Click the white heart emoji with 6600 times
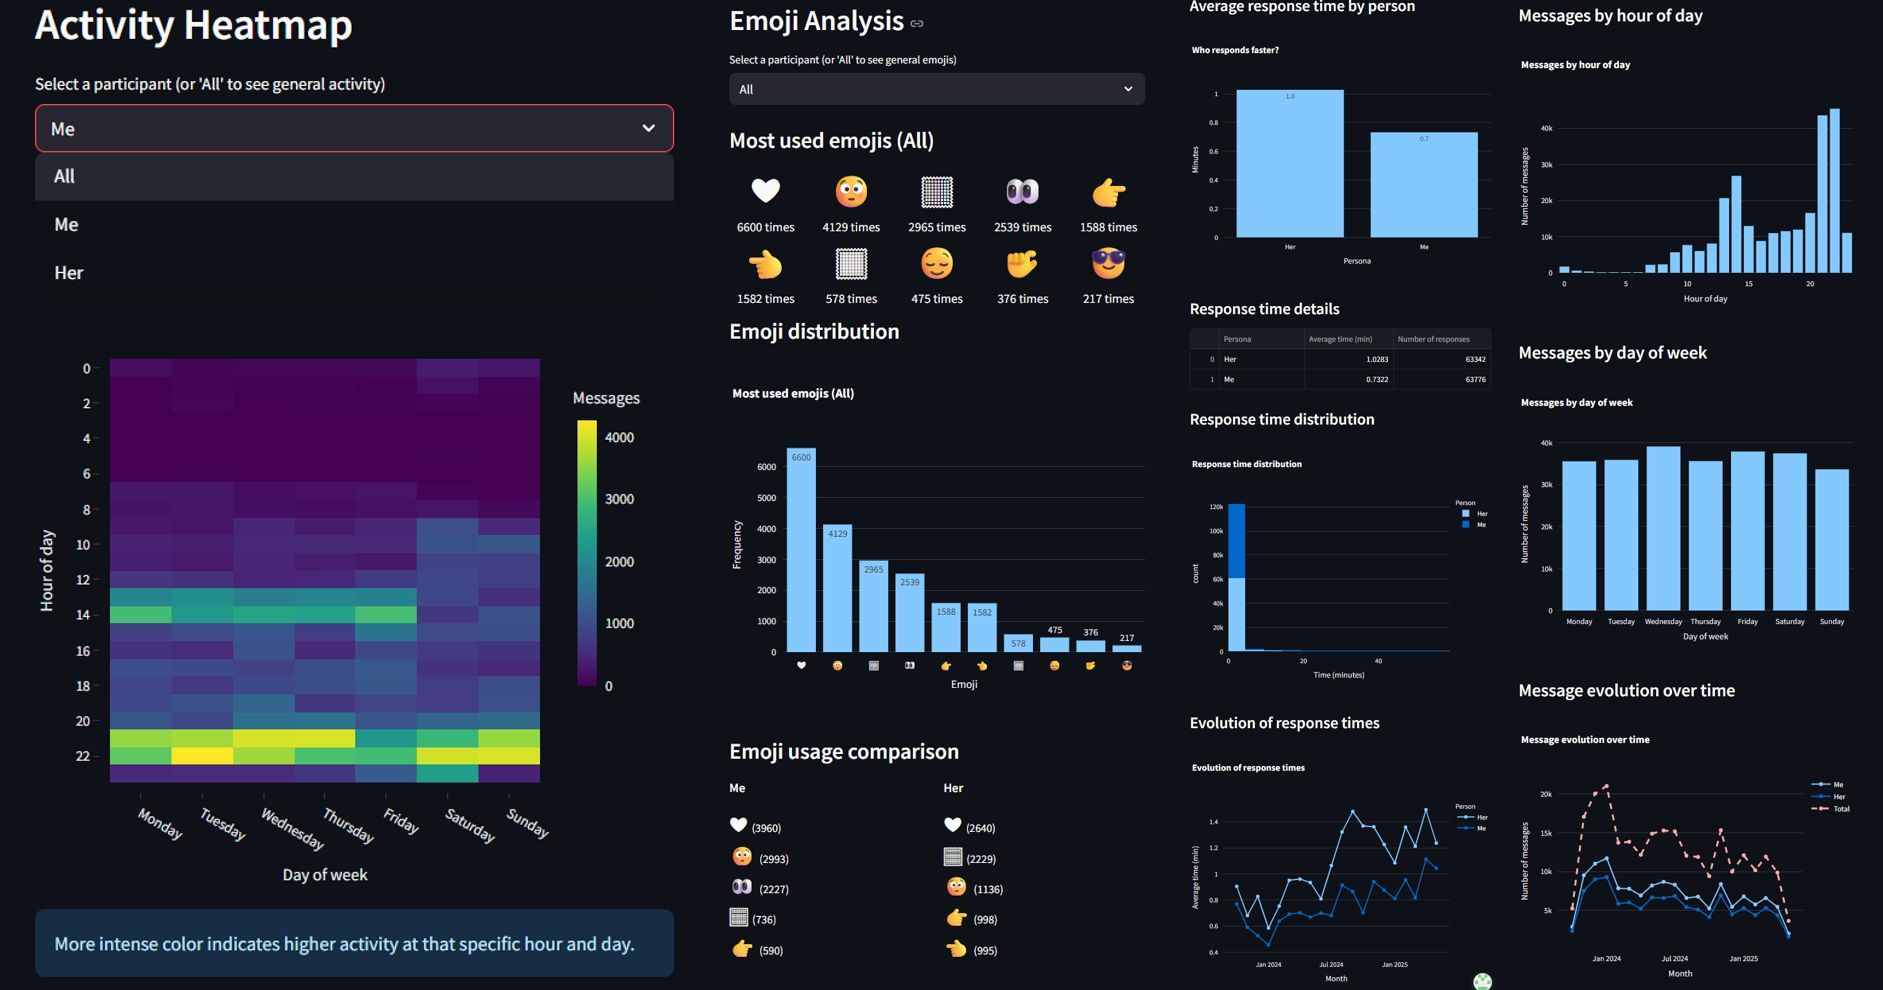The image size is (1883, 990). [x=765, y=190]
